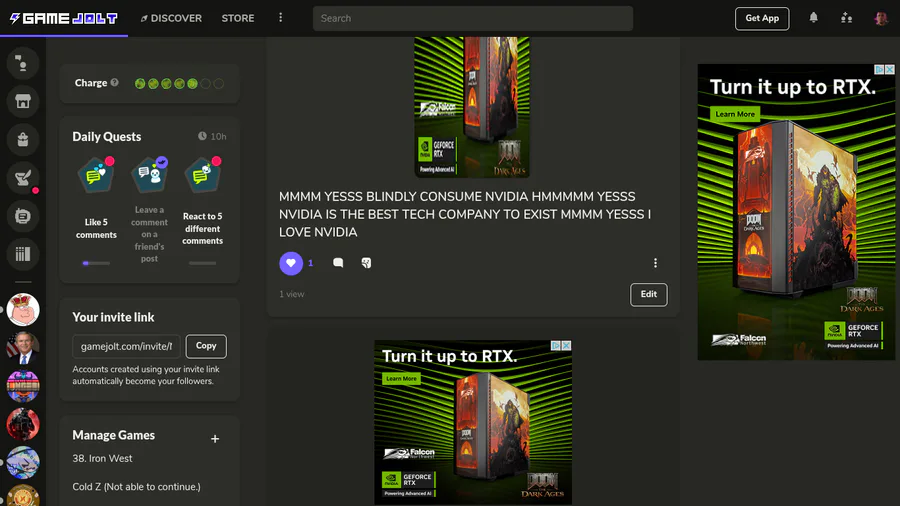
Task: Open the Peter Griffin crown community
Action: [x=23, y=310]
